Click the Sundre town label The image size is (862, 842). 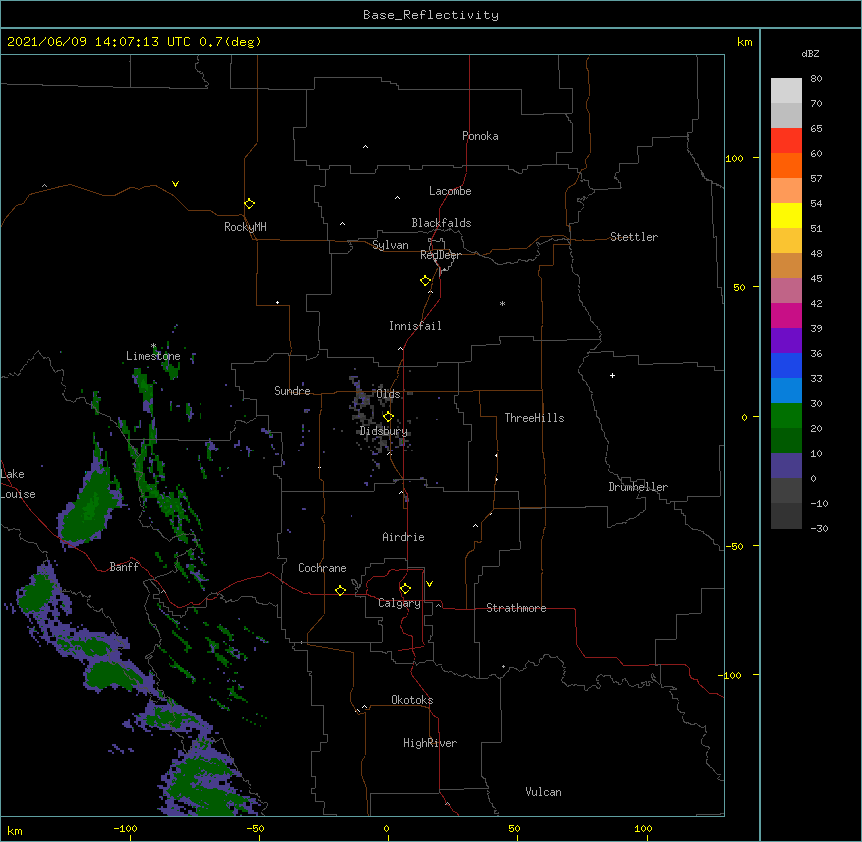tap(292, 391)
